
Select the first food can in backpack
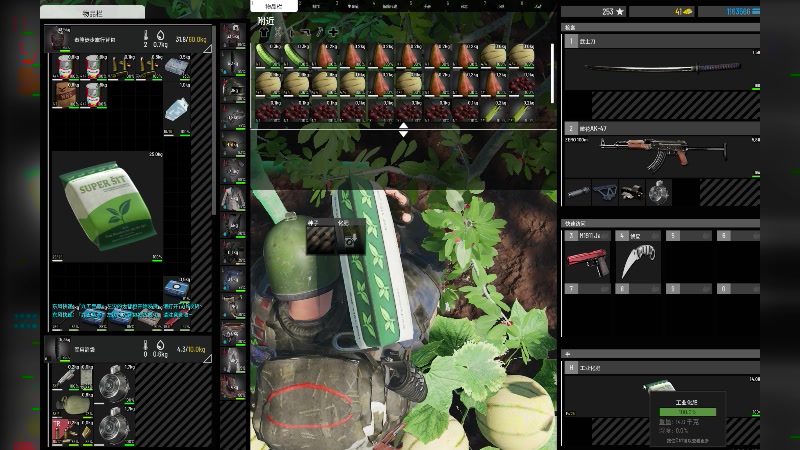[65, 67]
